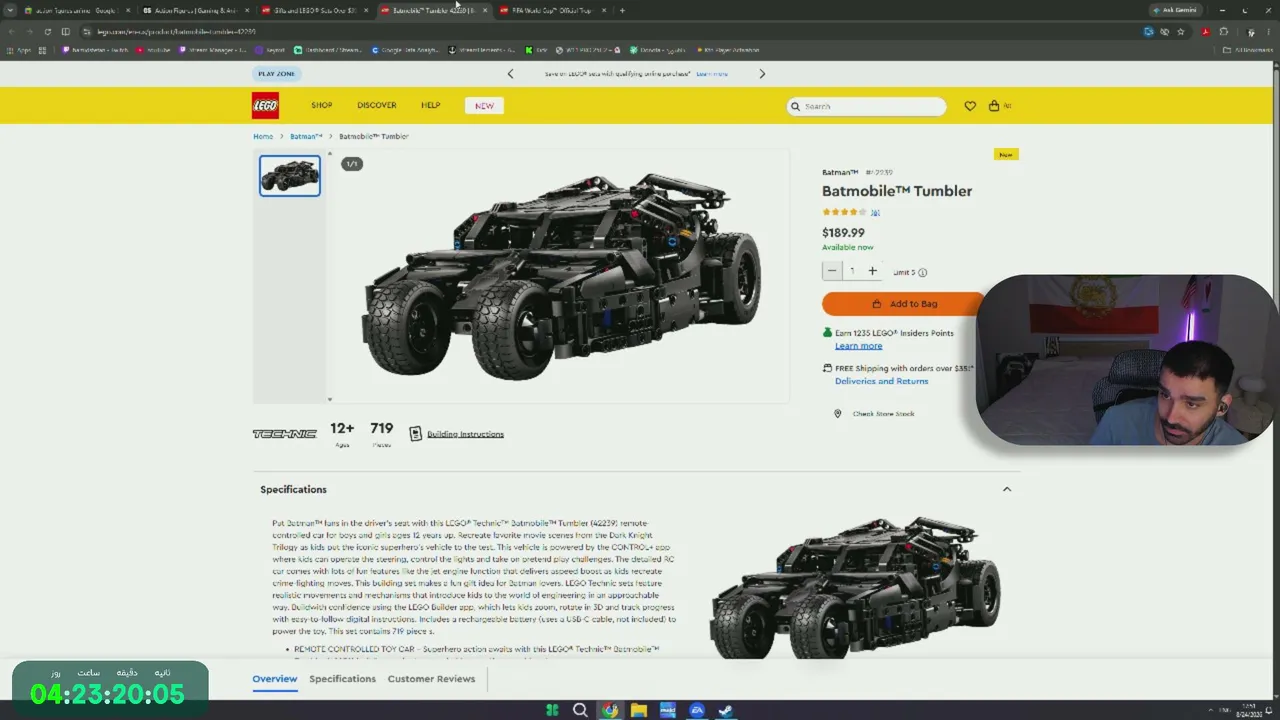Open the Chrome Apps bookmark shortcut
The height and width of the screenshot is (720, 1280).
(x=20, y=50)
